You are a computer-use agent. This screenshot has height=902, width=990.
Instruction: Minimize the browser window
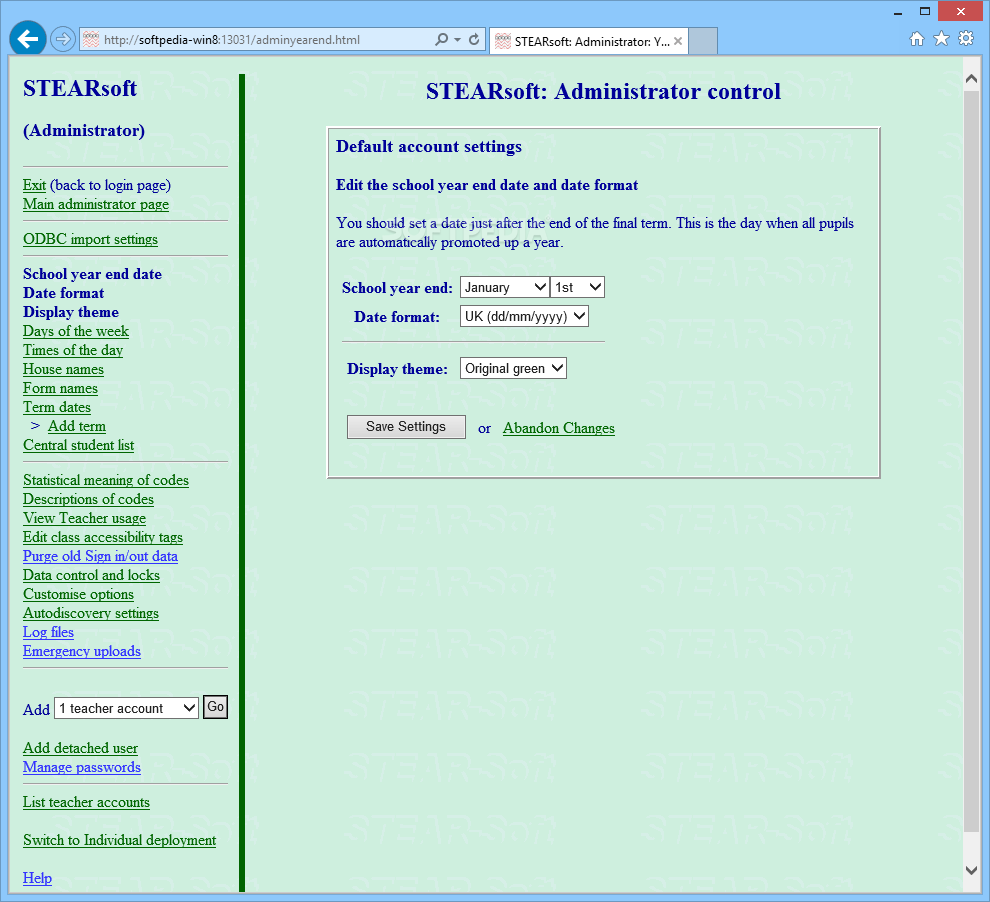(x=898, y=12)
